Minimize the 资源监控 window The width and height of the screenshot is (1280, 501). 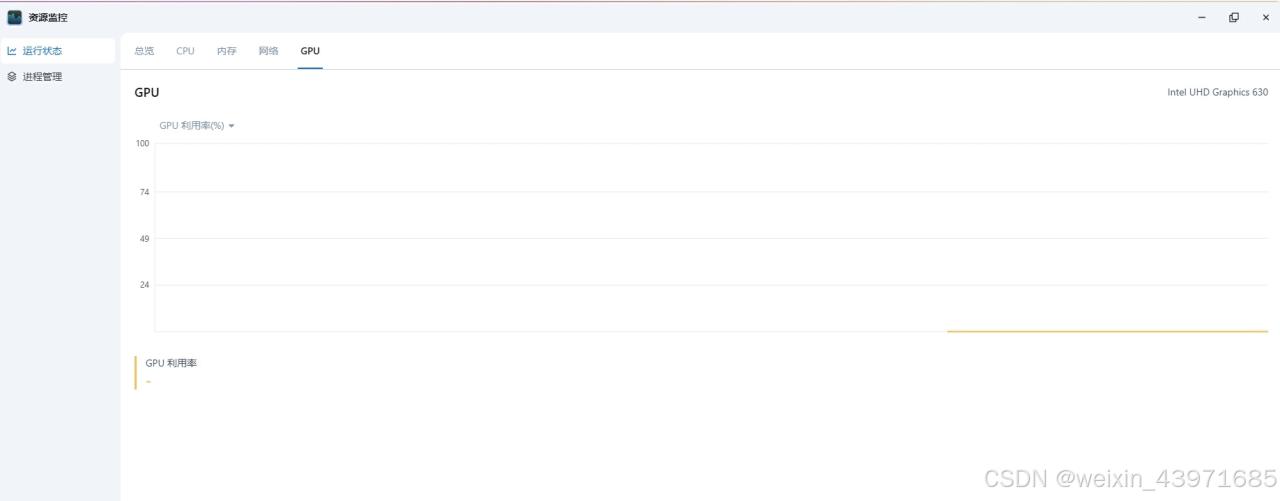coord(1202,17)
